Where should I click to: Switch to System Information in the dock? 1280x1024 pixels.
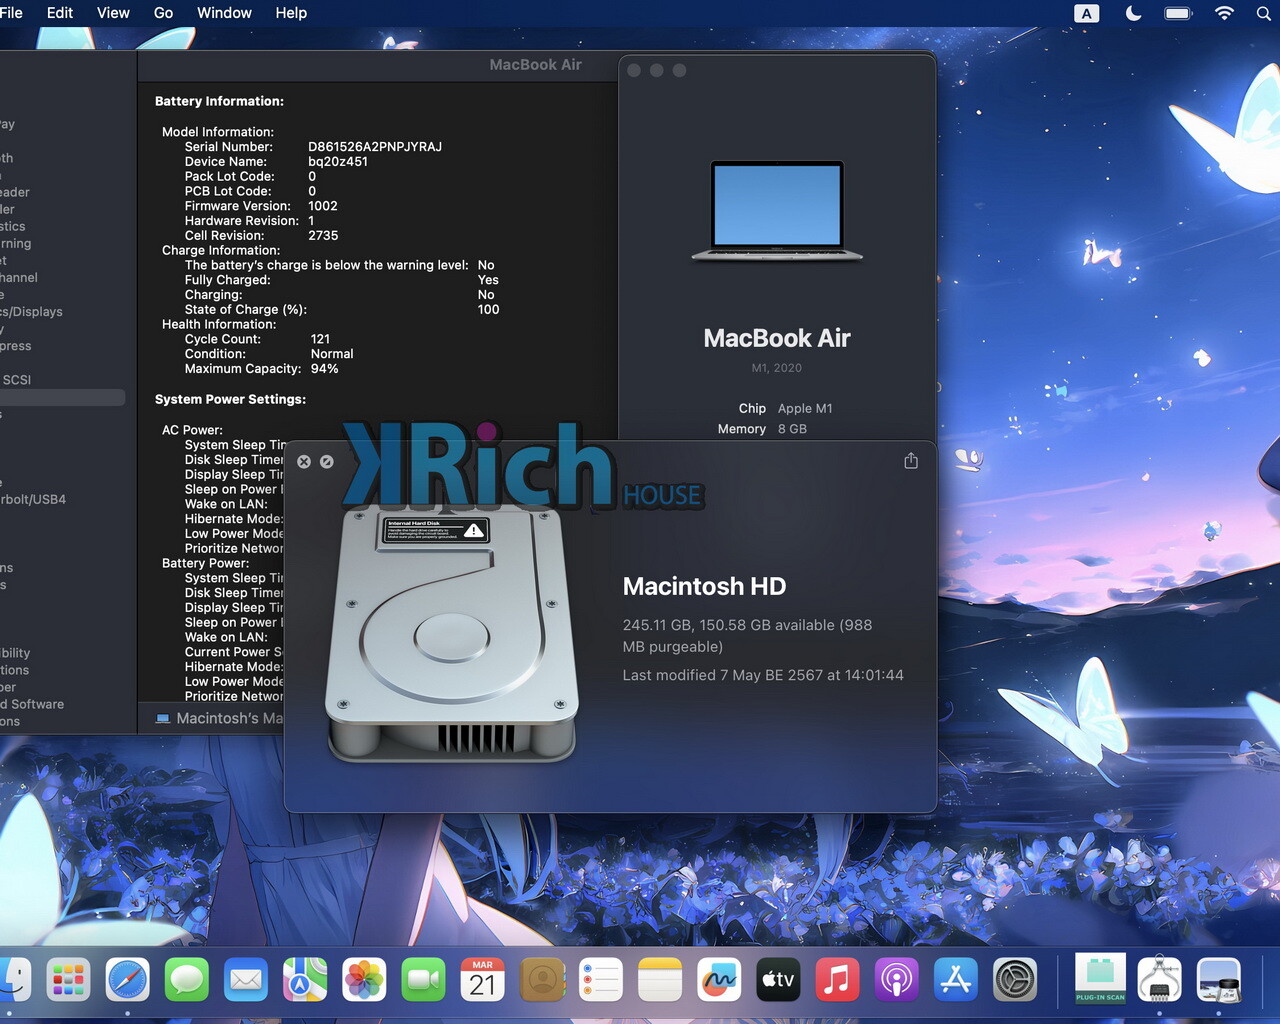click(1159, 980)
